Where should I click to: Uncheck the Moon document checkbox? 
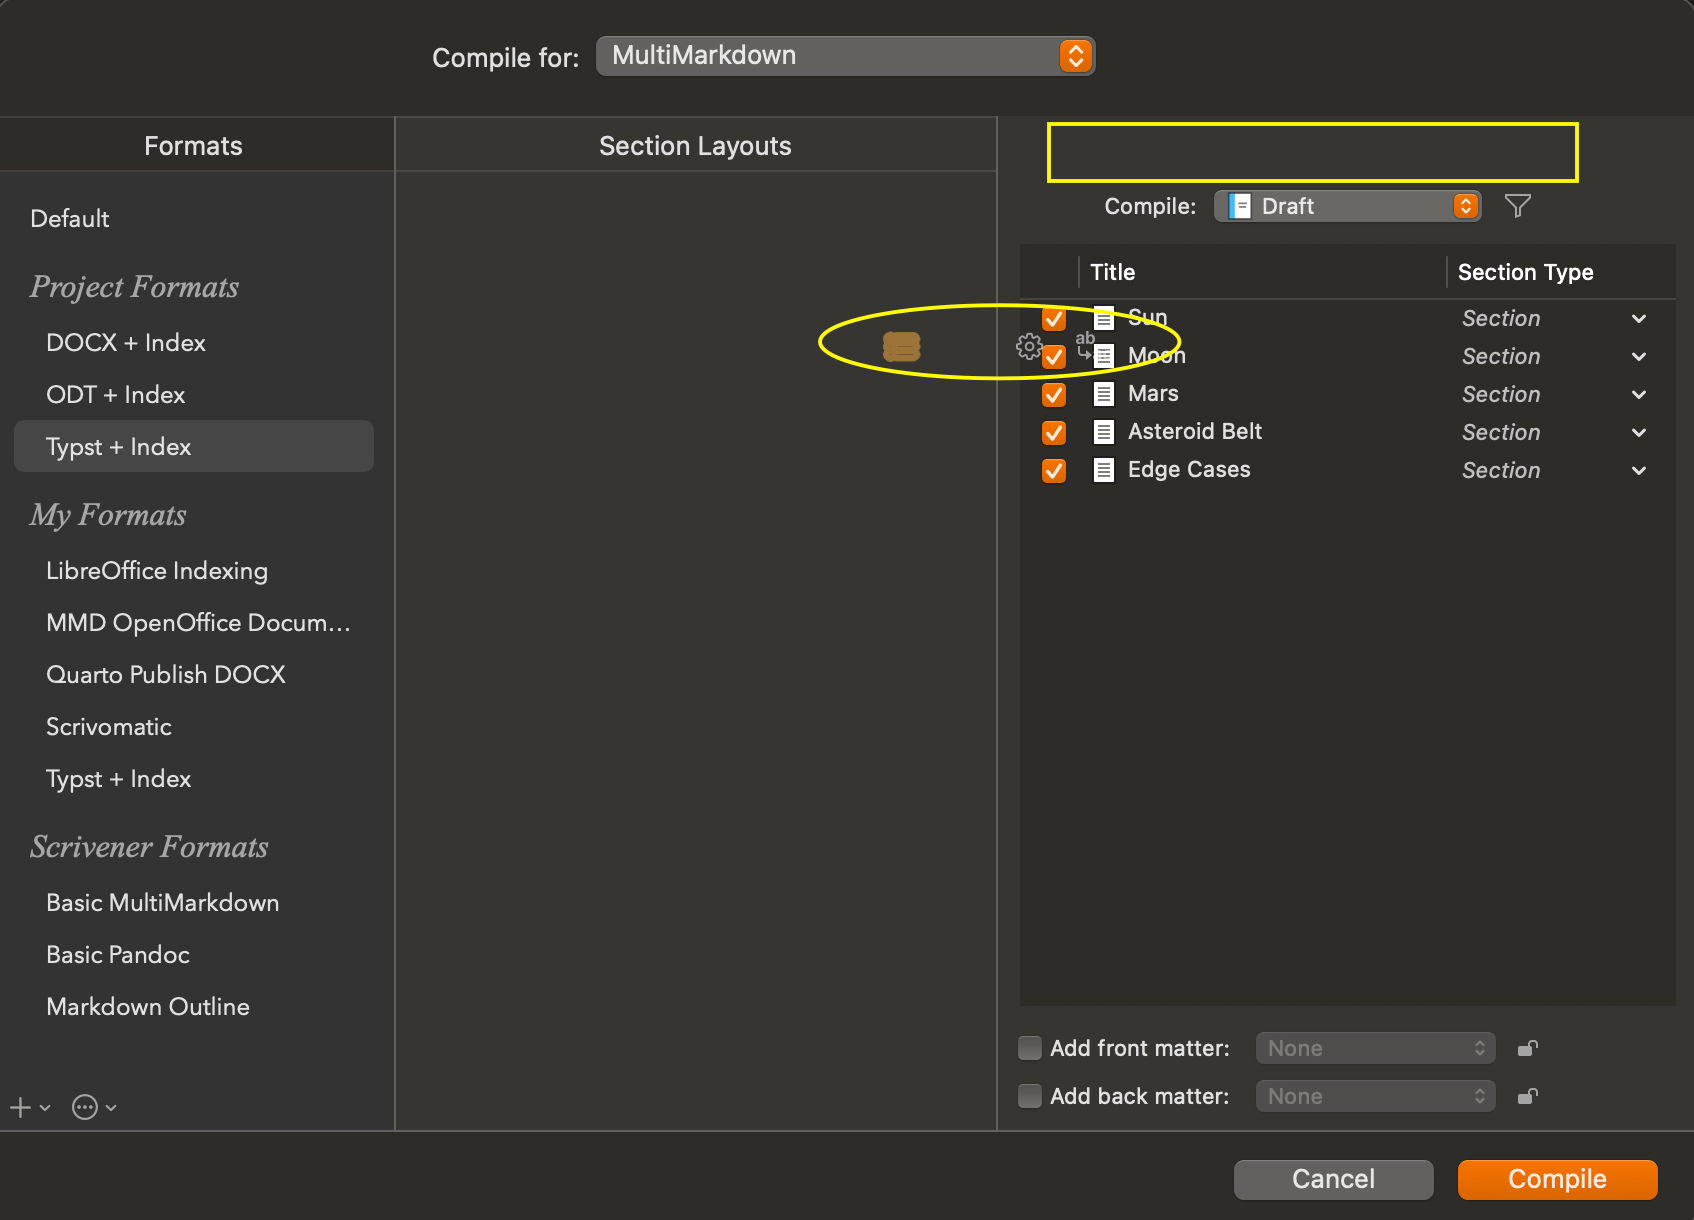1054,357
